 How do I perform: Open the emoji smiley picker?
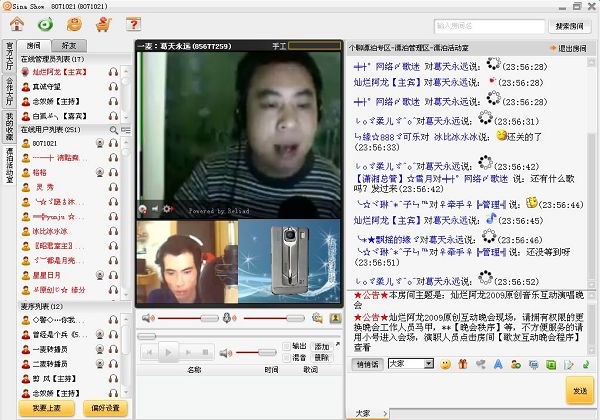click(444, 363)
